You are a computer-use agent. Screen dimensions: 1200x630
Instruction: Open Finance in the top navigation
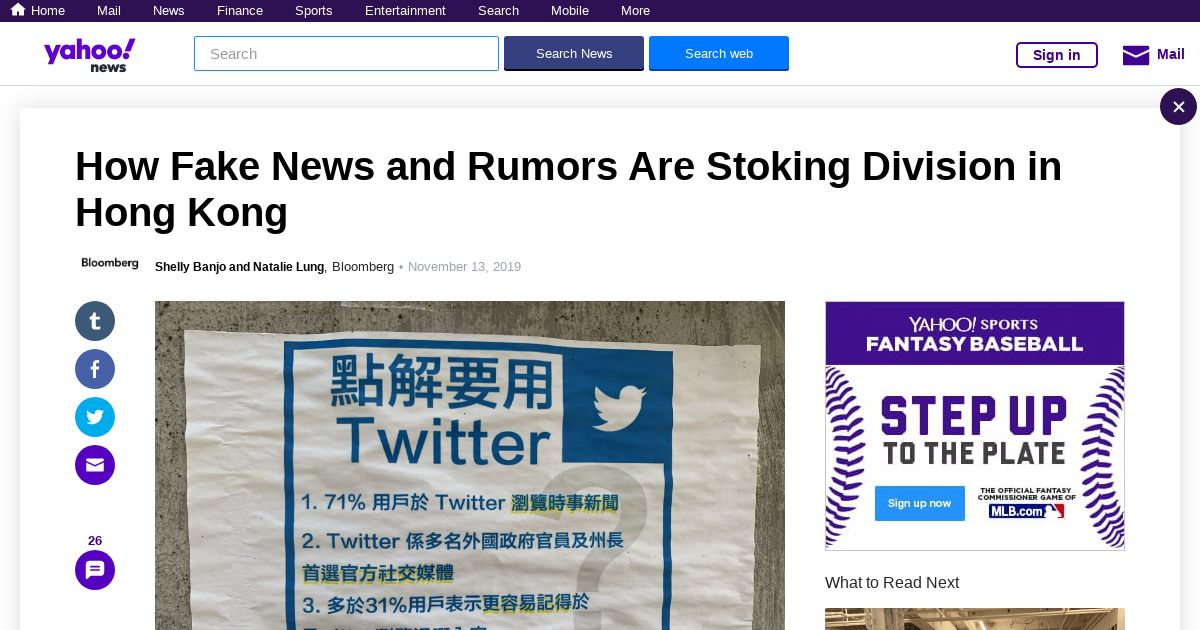point(240,11)
